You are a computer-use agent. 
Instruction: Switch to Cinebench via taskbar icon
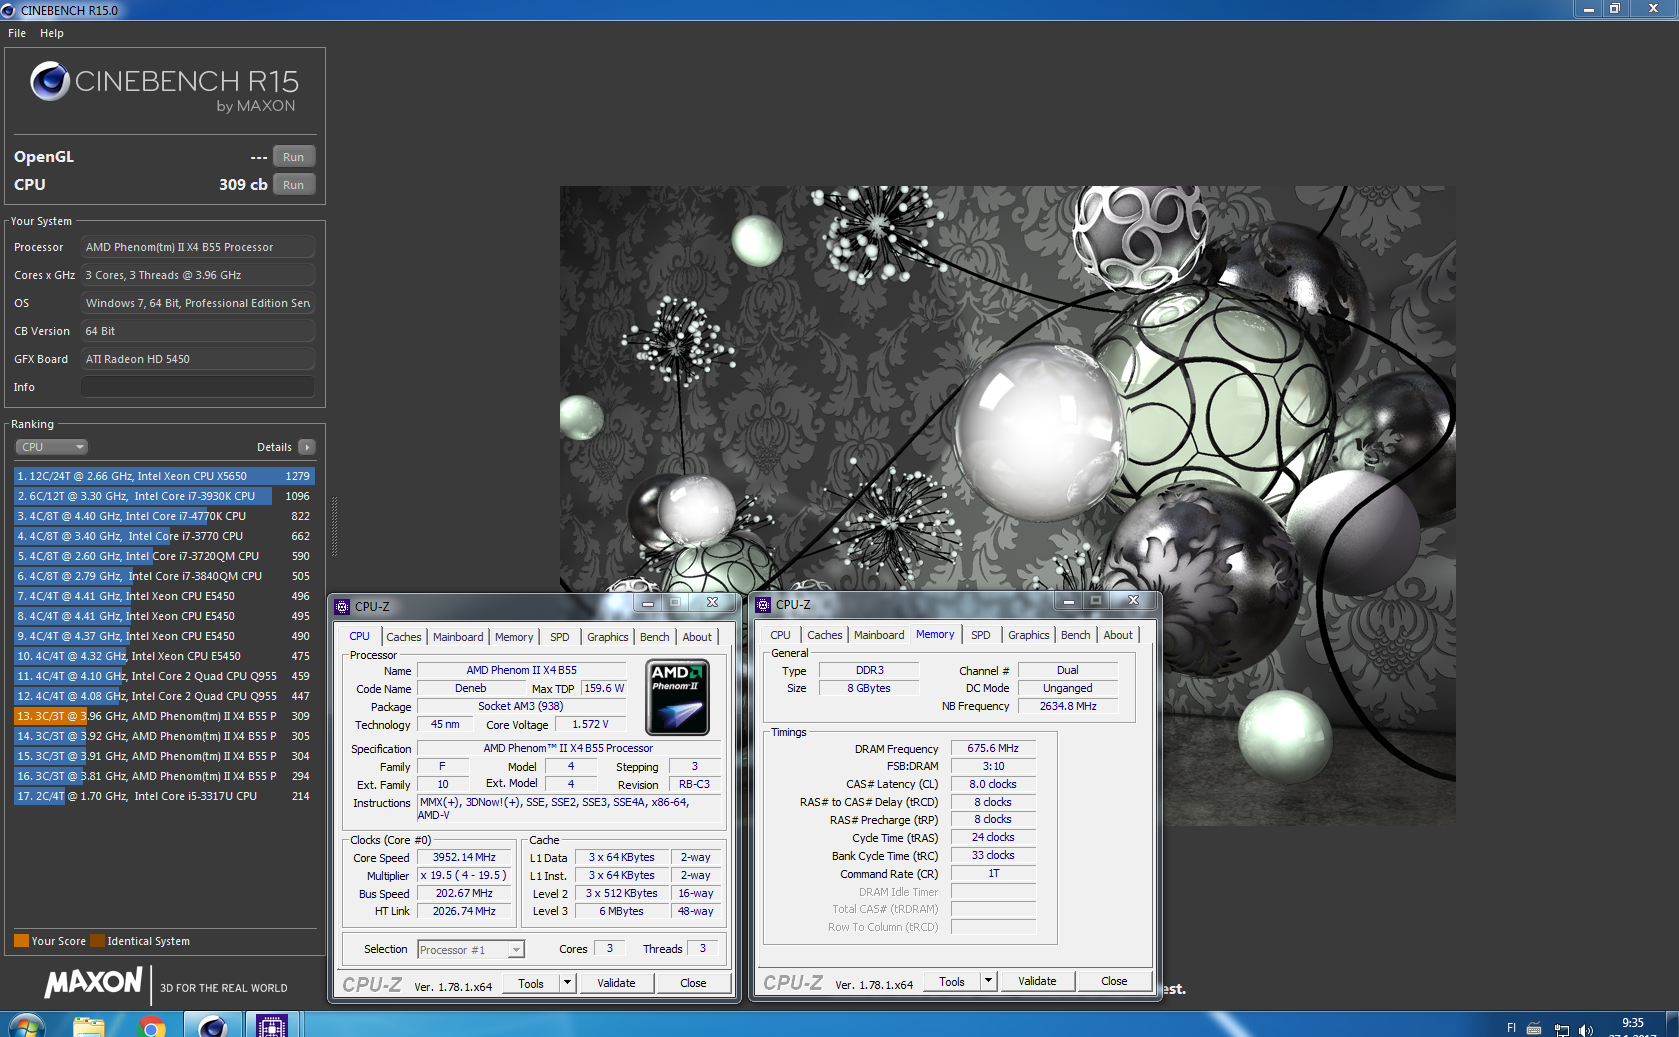[x=212, y=1025]
